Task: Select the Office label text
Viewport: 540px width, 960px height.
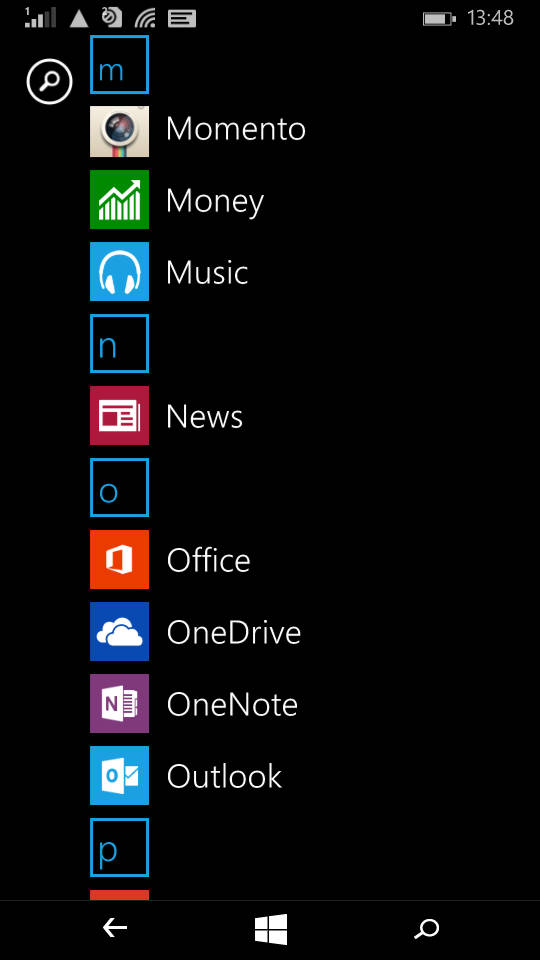Action: (208, 560)
